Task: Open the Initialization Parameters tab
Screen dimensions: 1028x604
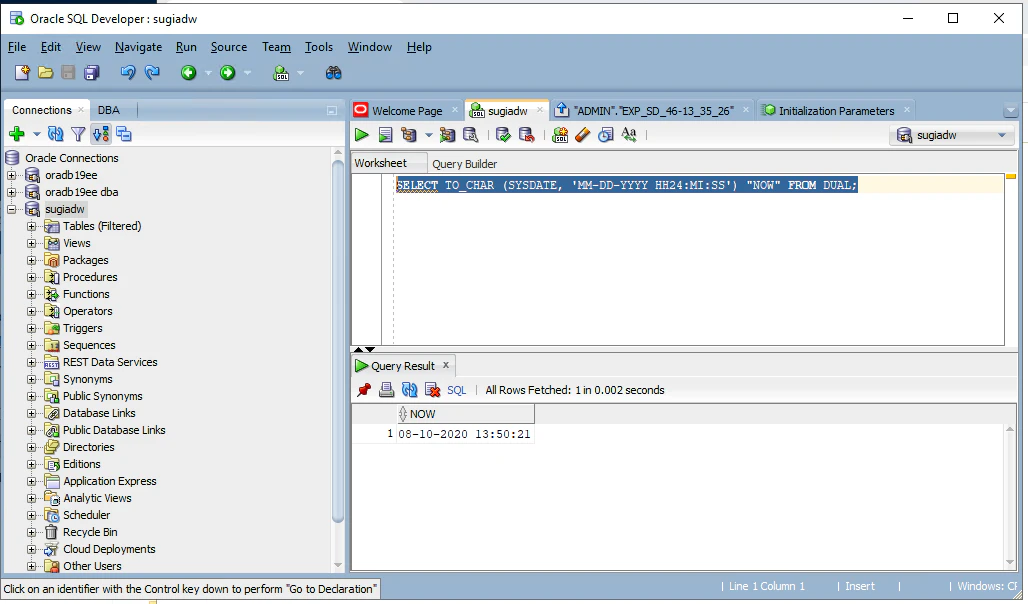Action: pyautogui.click(x=837, y=111)
